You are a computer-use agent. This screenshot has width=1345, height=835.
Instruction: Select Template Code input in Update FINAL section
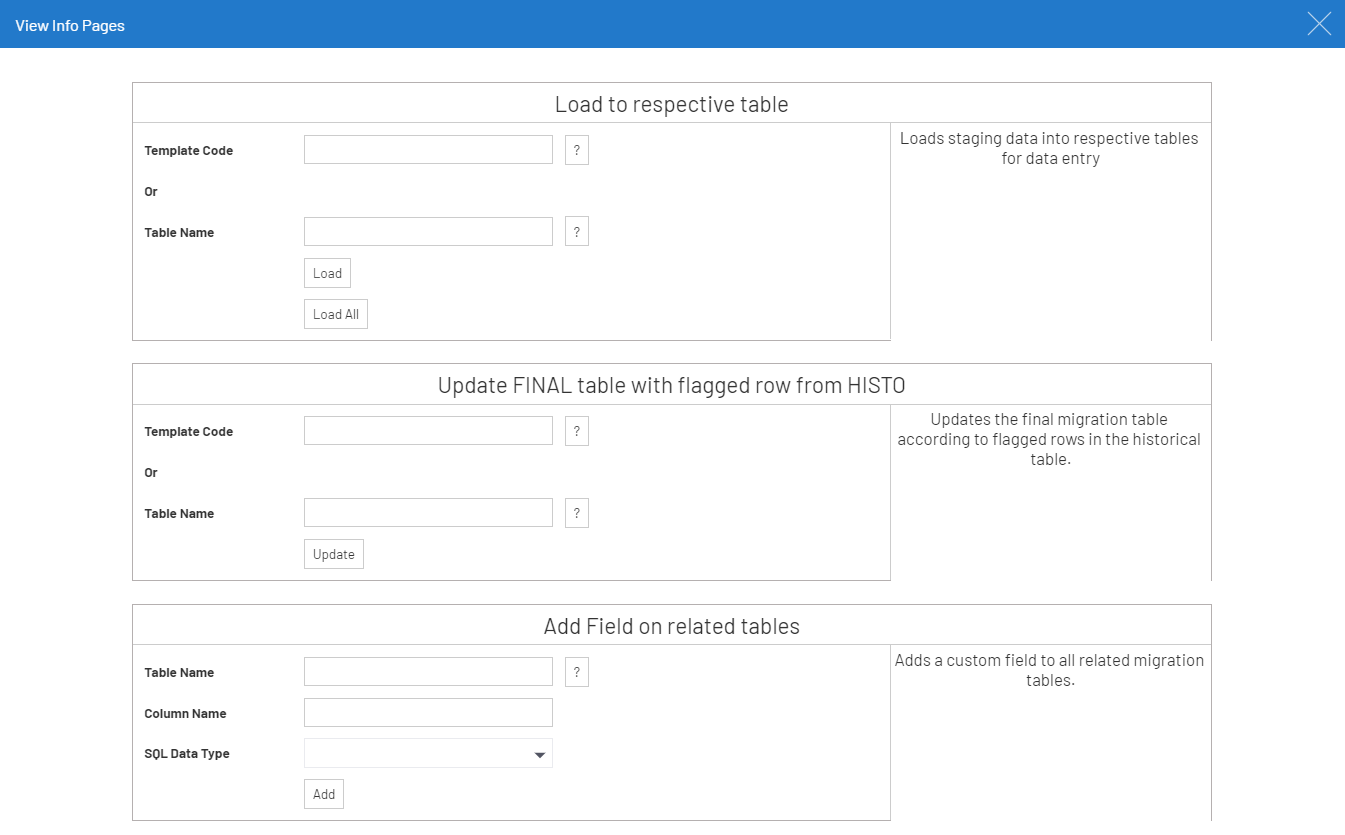click(428, 431)
